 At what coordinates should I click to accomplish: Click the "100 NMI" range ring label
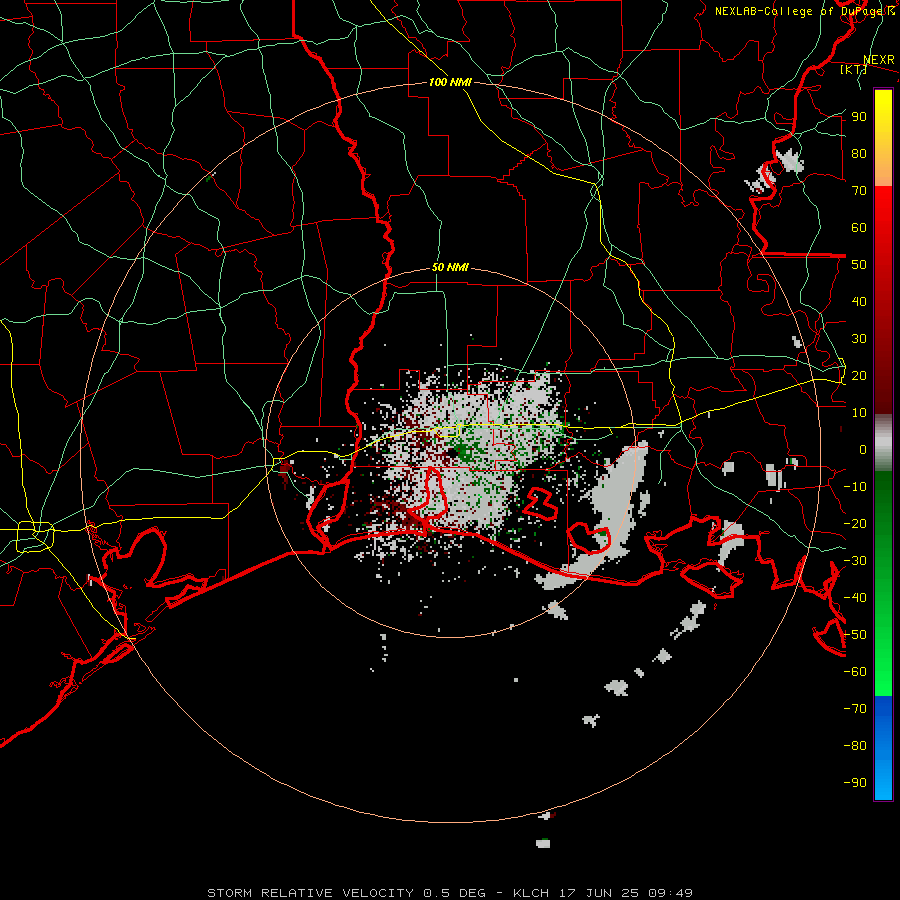click(451, 82)
